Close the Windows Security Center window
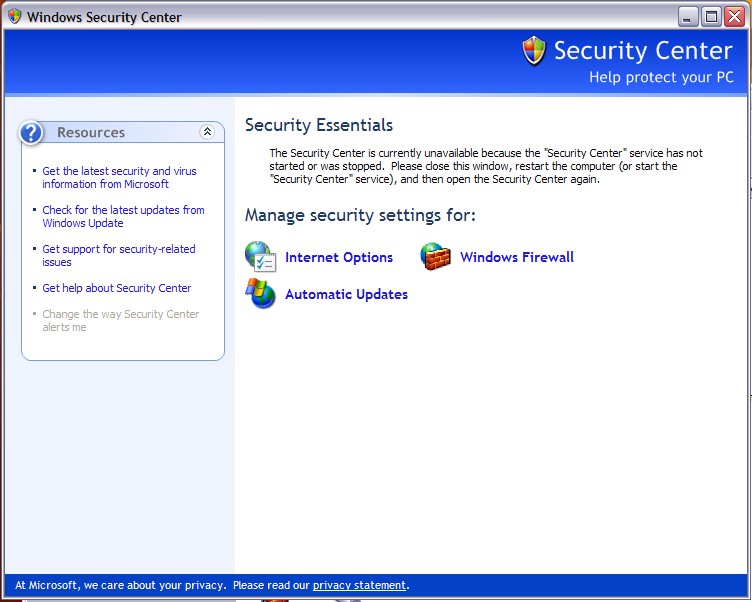The image size is (752, 602). [735, 17]
